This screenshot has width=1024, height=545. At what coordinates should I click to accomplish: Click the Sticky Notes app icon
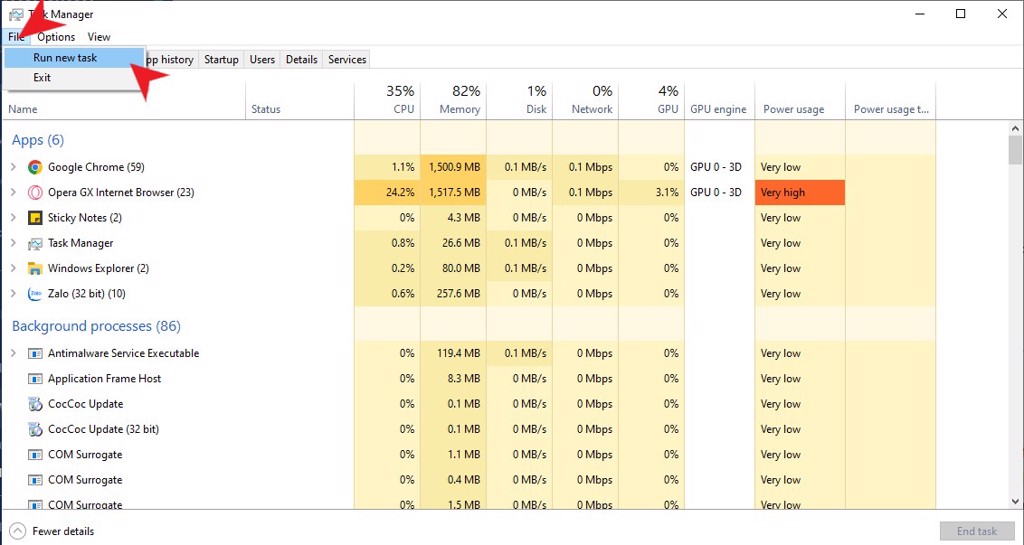tap(35, 217)
